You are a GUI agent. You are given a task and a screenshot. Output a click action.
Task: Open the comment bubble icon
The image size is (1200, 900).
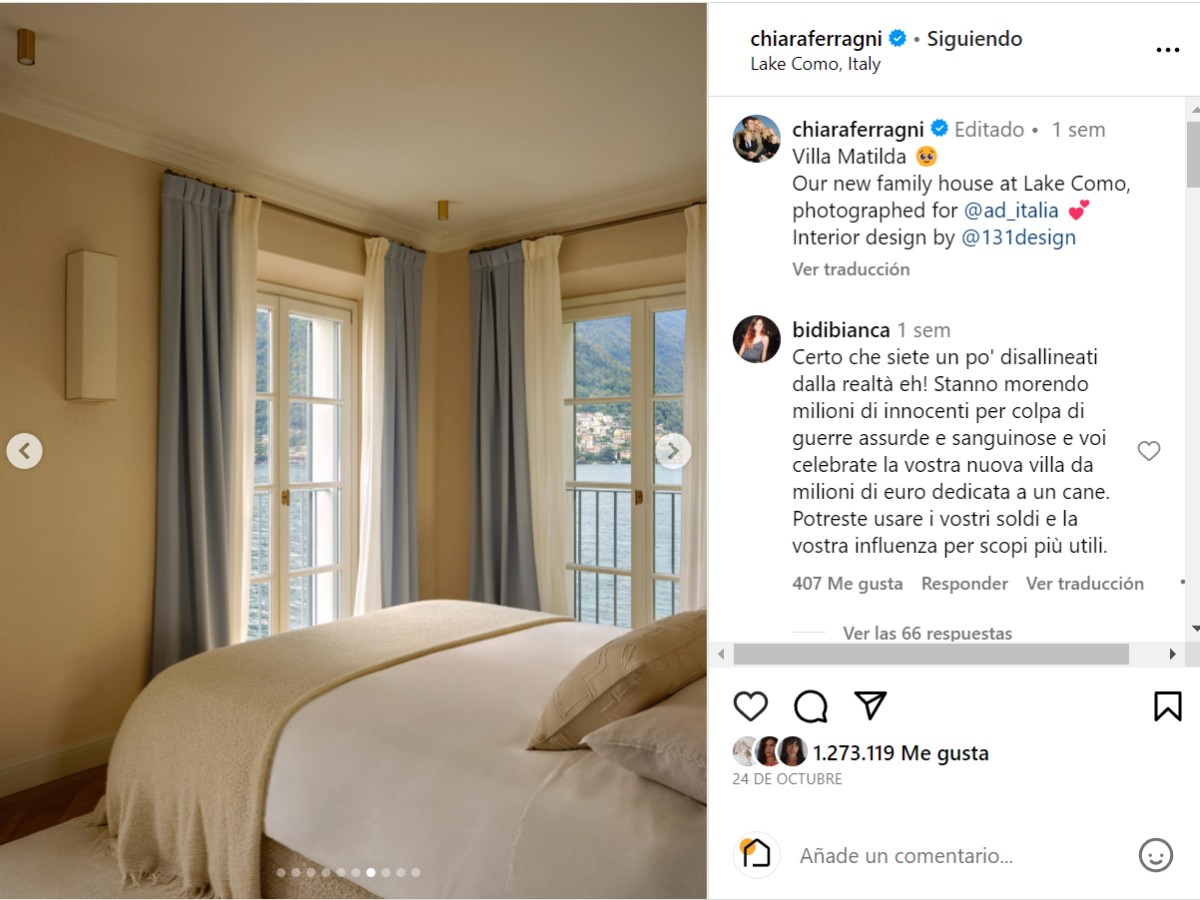(x=811, y=706)
